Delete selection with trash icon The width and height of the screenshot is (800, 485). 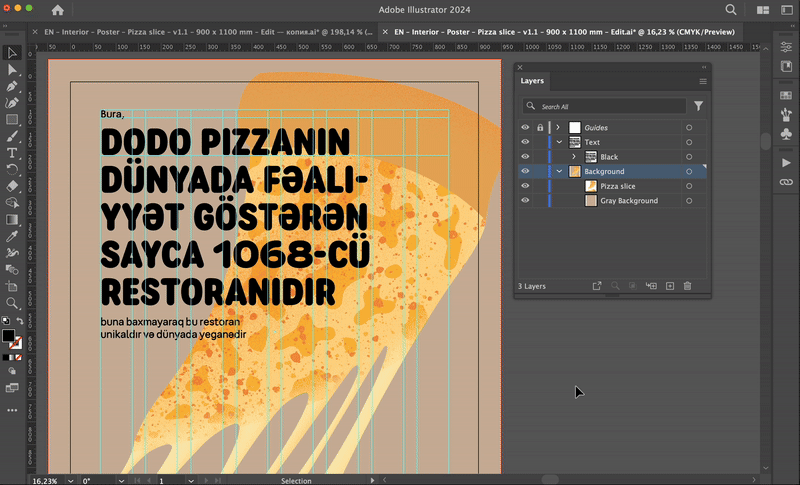tap(687, 286)
